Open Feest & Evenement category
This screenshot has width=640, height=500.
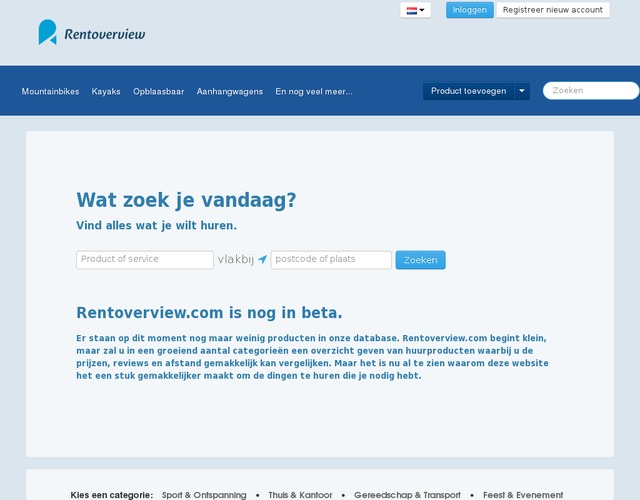[x=523, y=495]
